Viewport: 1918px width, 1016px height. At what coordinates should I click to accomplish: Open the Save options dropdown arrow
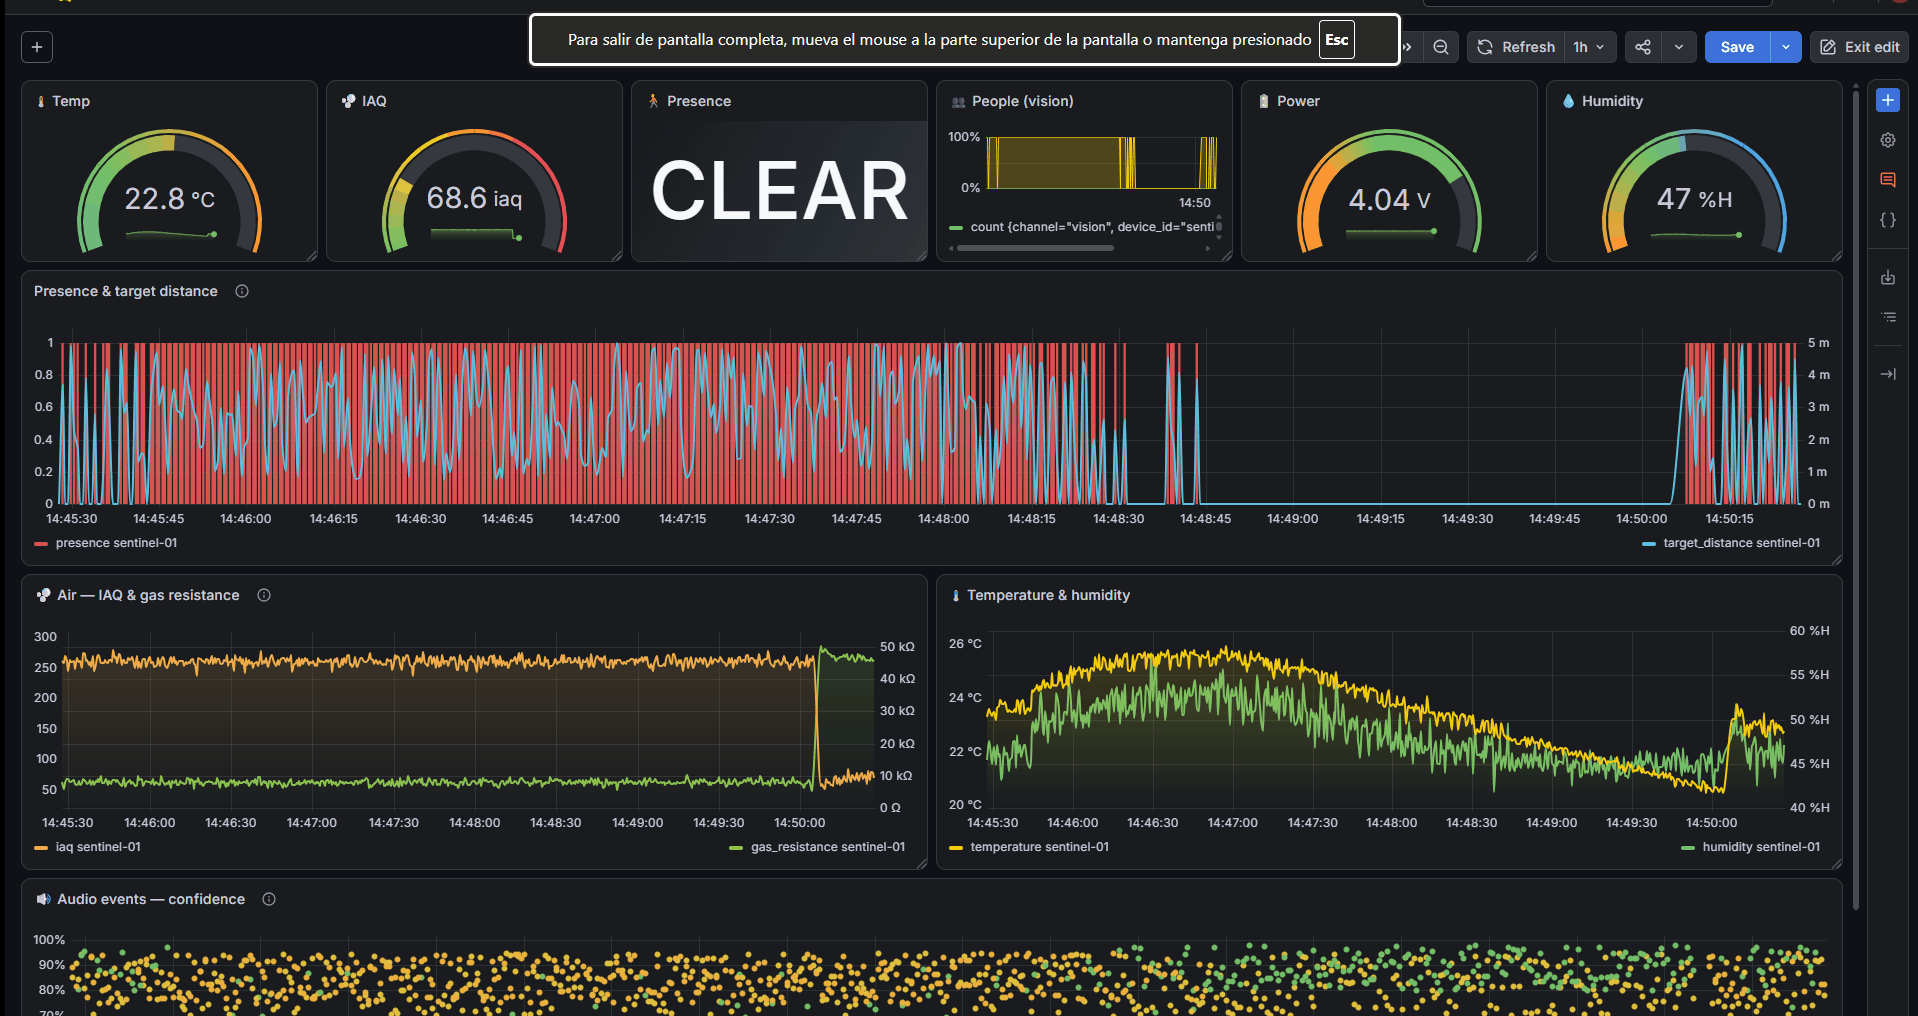coord(1786,47)
